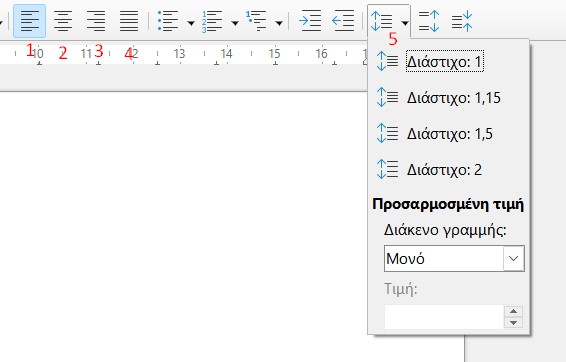The width and height of the screenshot is (566, 362).
Task: Open the bullet list style dropdown arrow
Action: [x=191, y=24]
